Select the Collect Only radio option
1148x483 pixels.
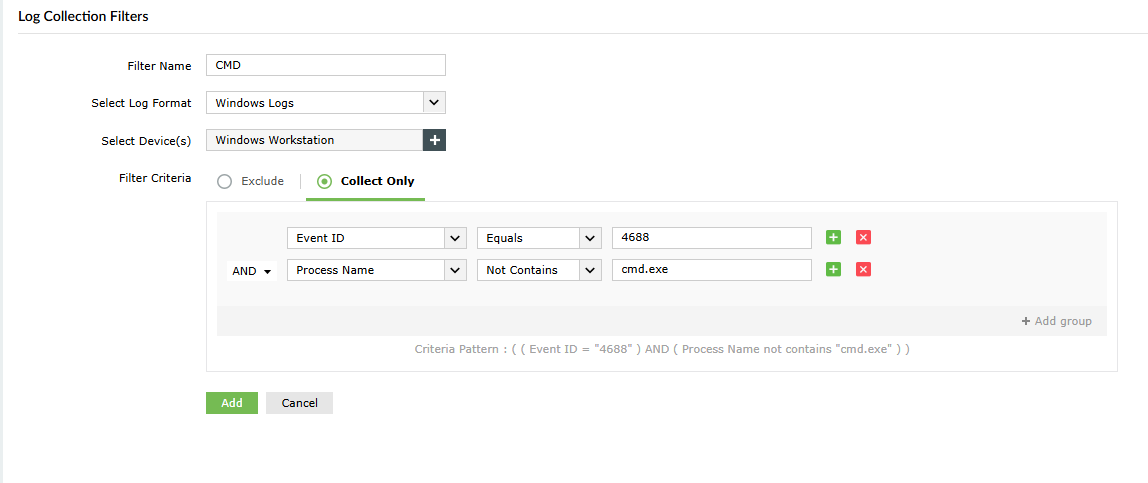(x=324, y=181)
